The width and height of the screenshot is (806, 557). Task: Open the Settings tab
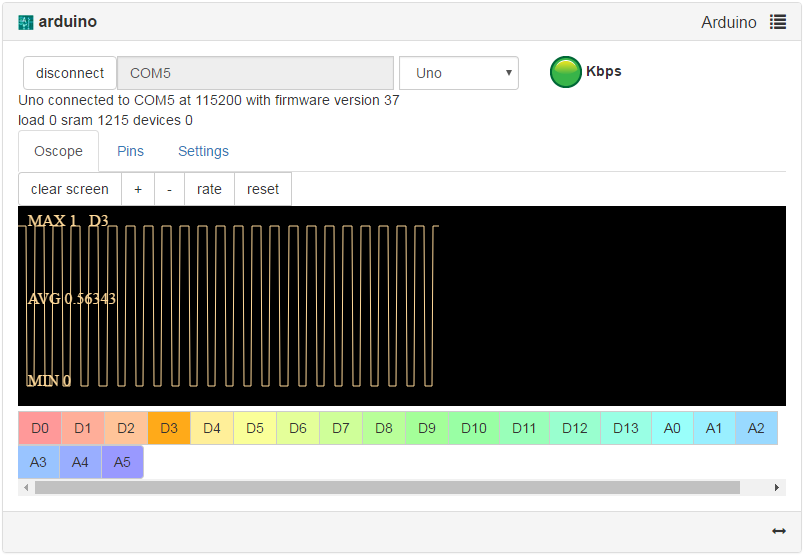[x=204, y=151]
